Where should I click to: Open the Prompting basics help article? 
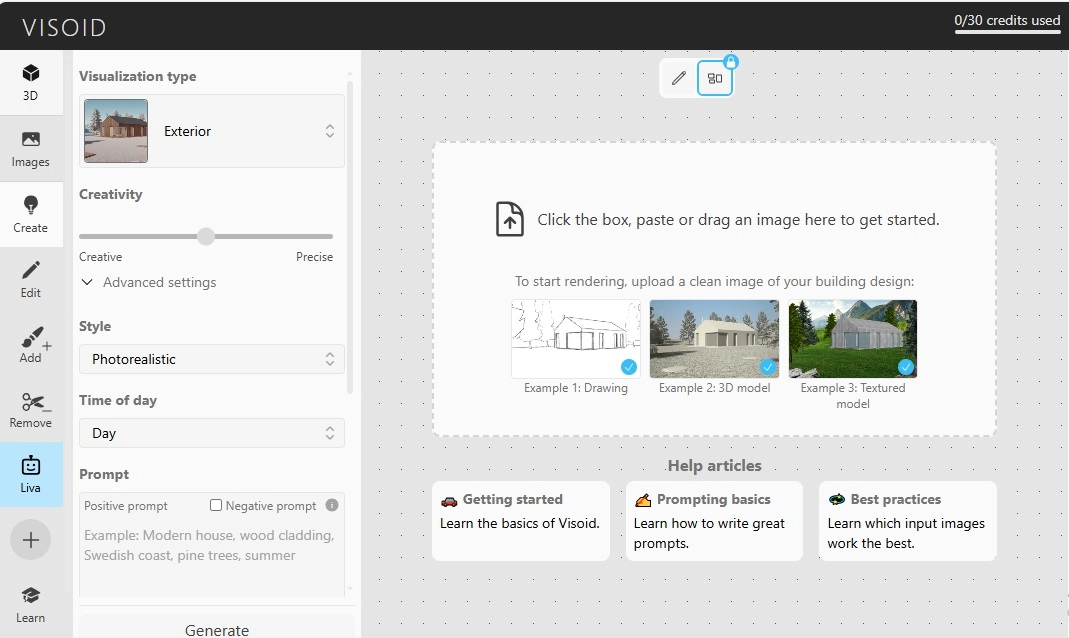714,521
